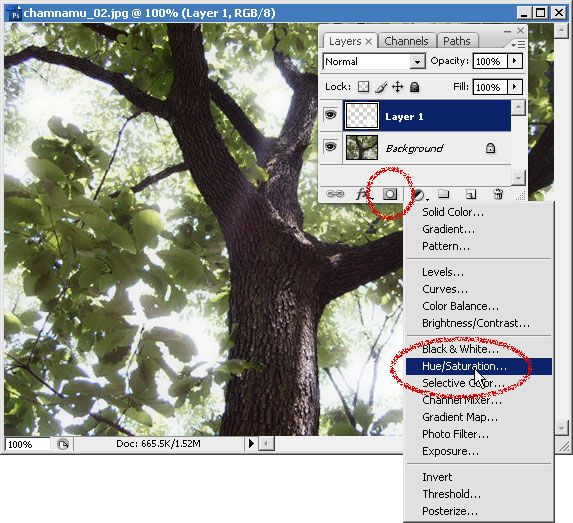Viewport: 573px width, 523px height.
Task: Choose Black & White adjustment
Action: point(478,349)
